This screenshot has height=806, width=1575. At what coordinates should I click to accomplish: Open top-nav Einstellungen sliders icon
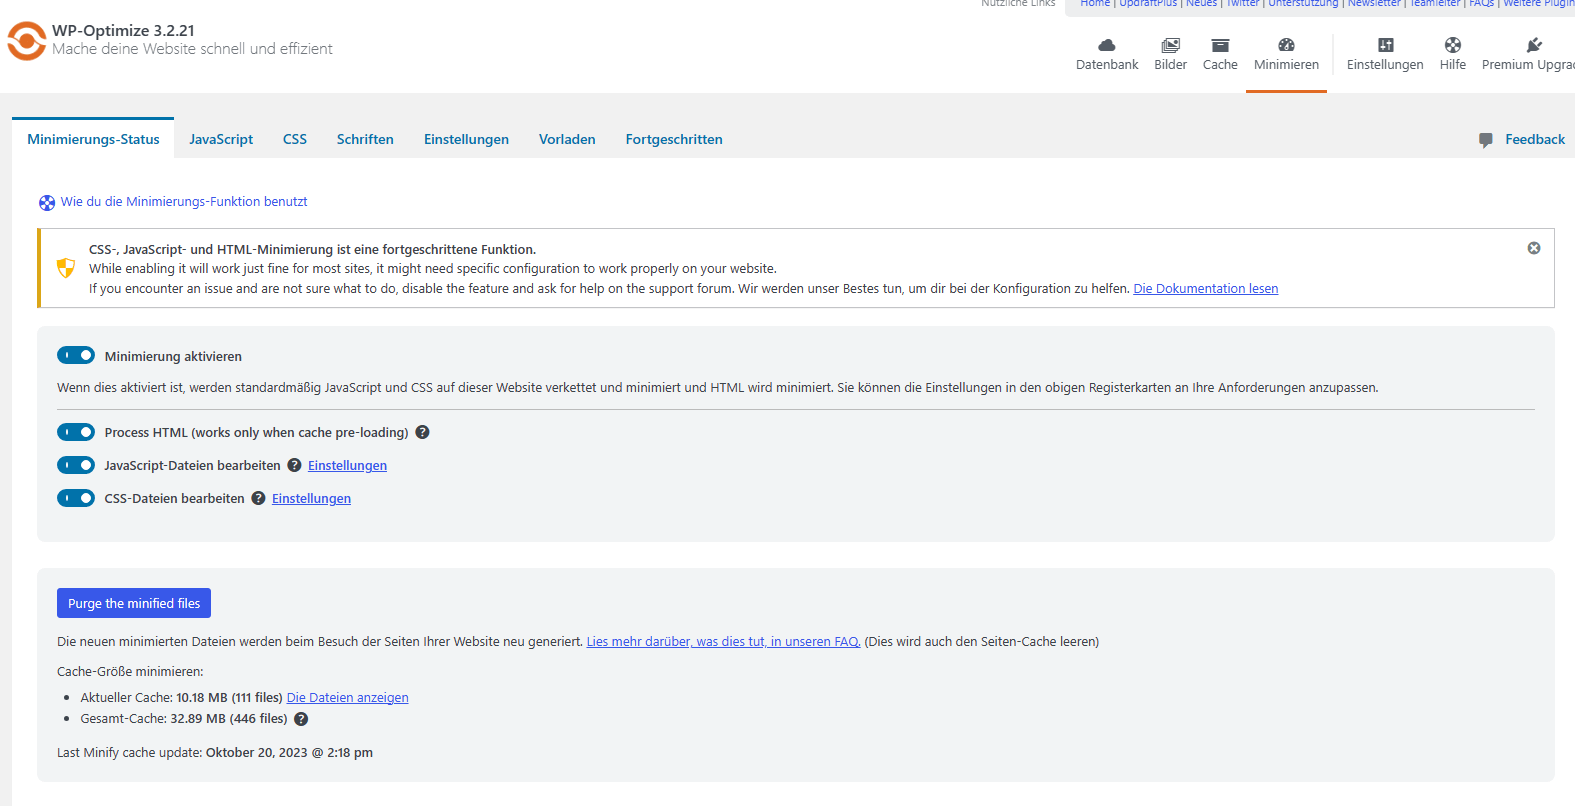[x=1385, y=45]
